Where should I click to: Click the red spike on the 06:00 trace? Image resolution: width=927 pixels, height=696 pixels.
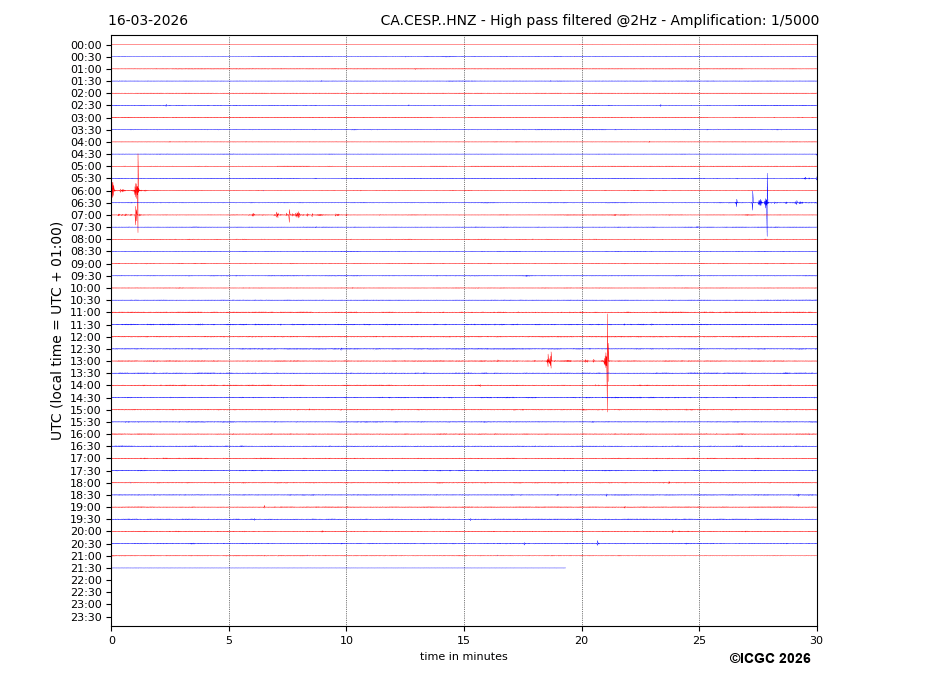click(x=137, y=190)
